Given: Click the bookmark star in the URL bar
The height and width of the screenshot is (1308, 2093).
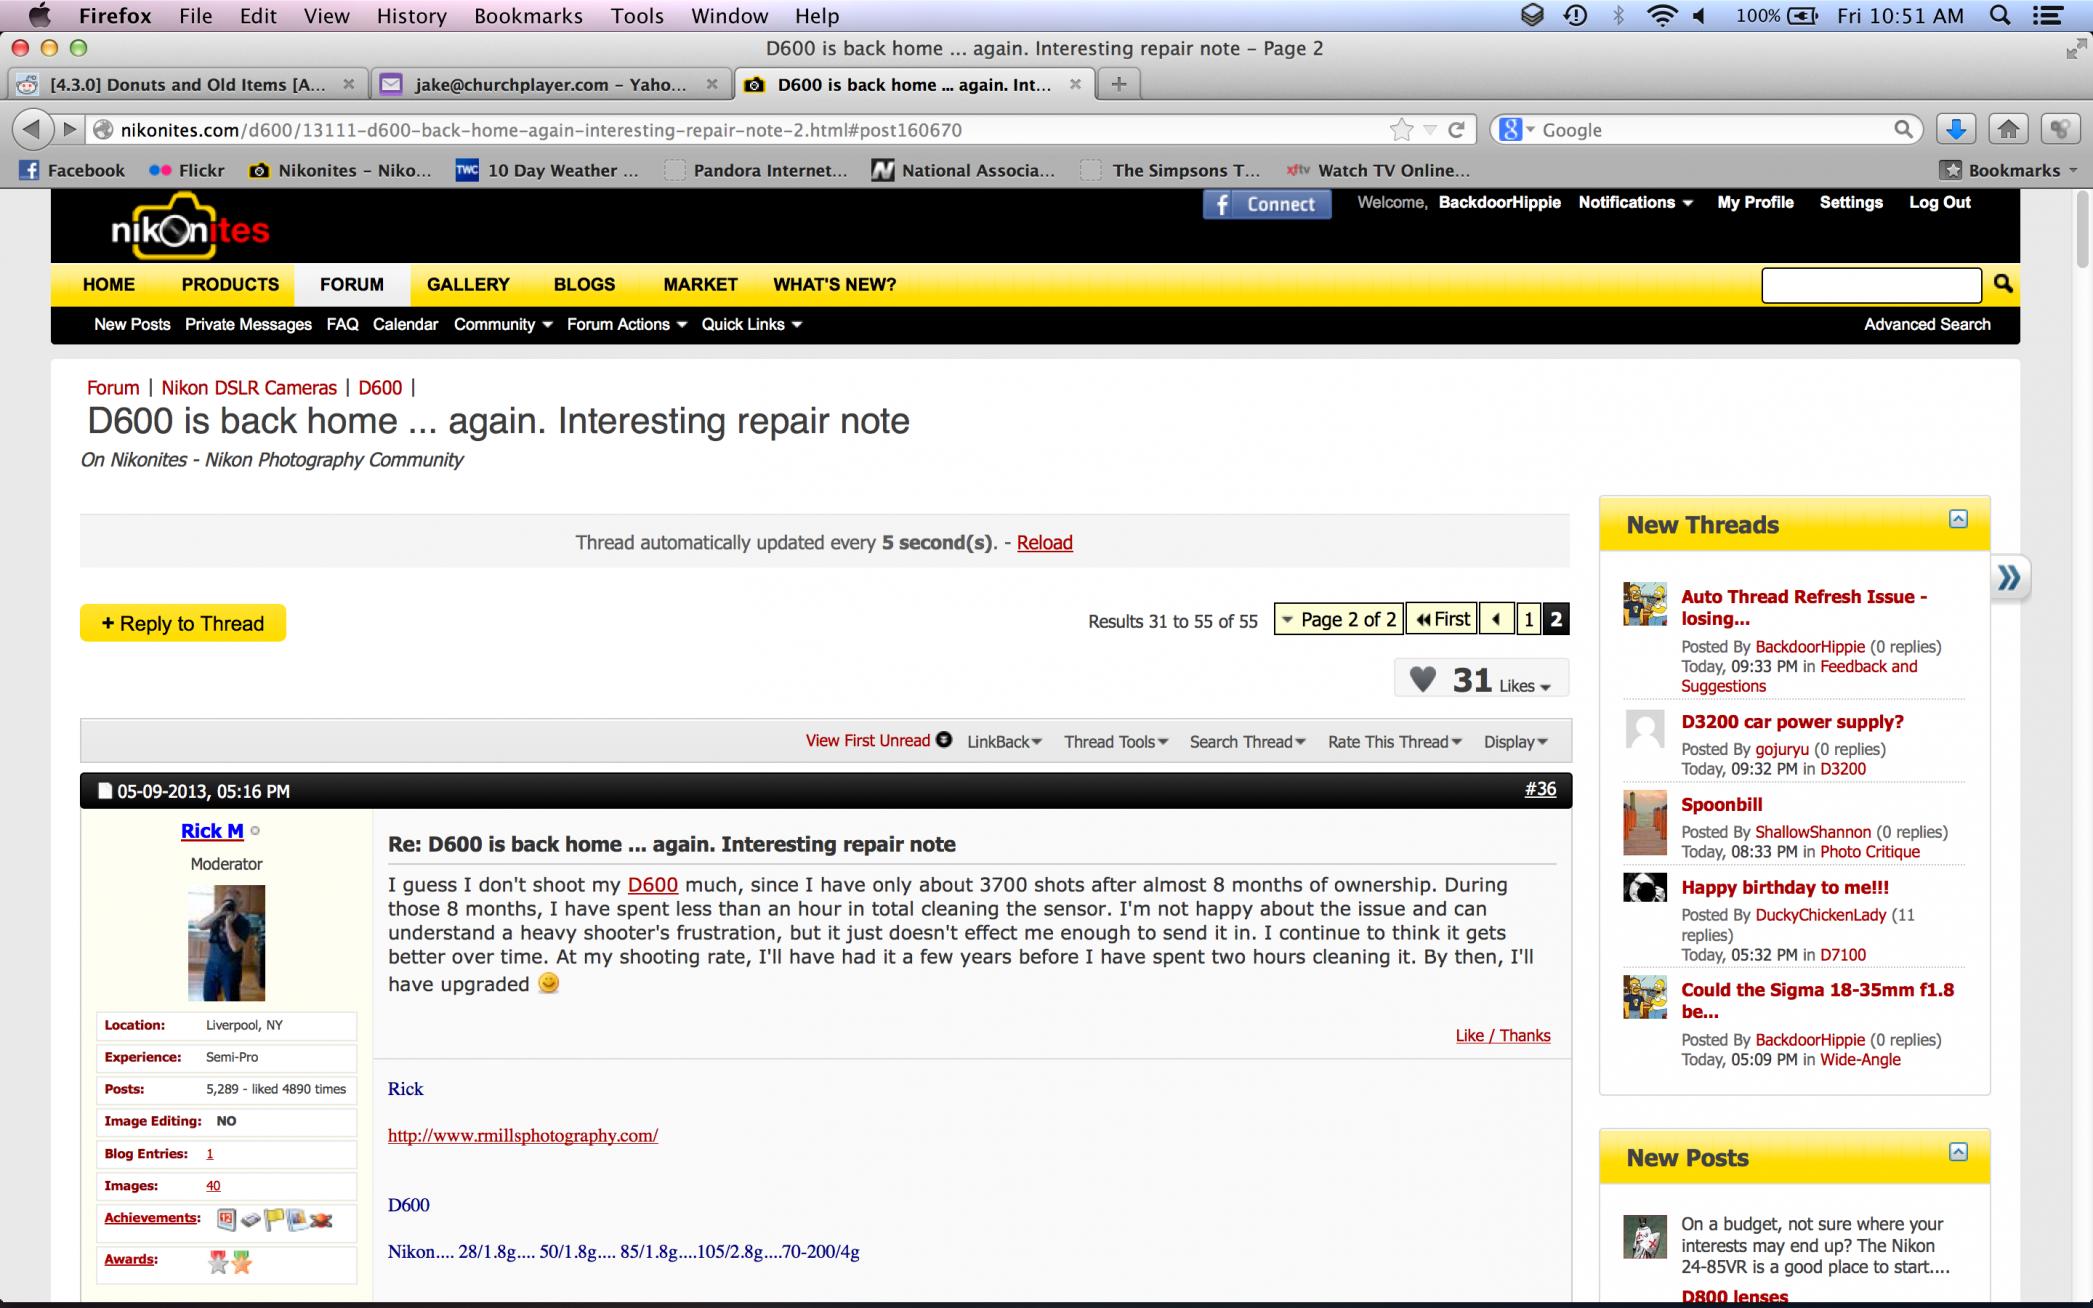Looking at the screenshot, I should [x=1401, y=129].
